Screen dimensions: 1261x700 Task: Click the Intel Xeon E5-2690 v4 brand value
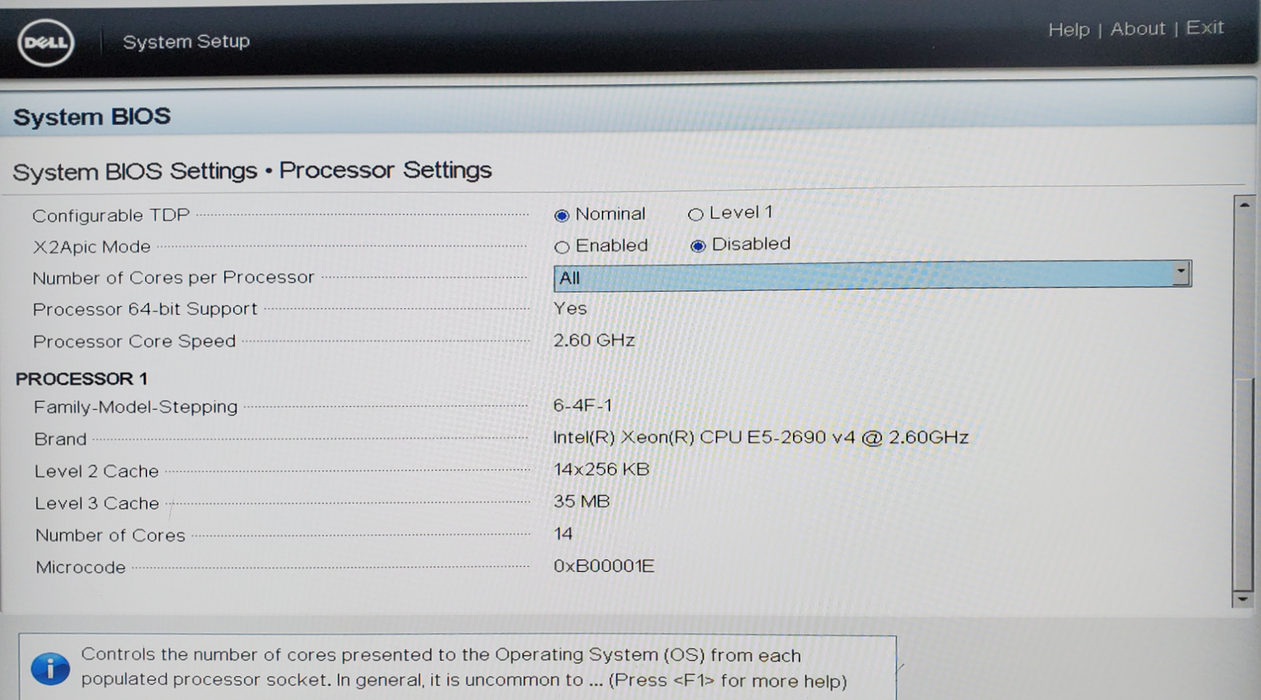(761, 437)
